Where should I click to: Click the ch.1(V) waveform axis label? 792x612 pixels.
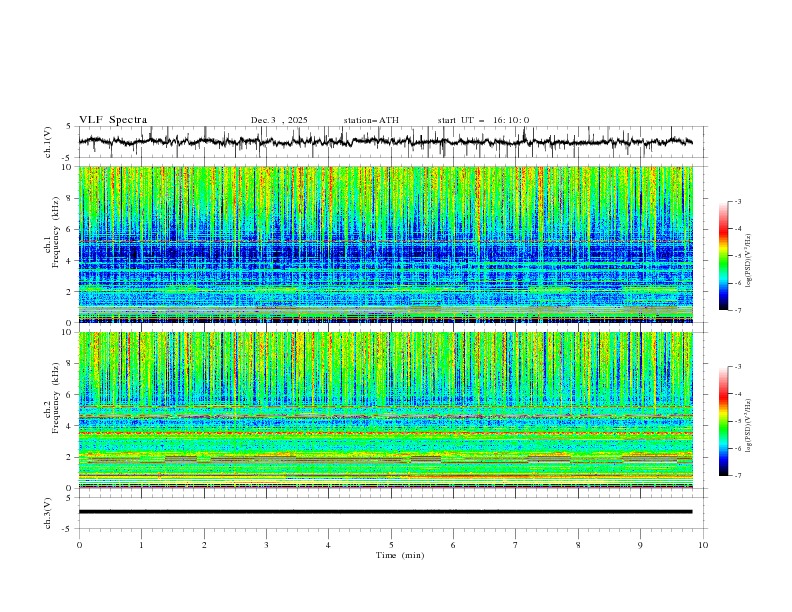coord(48,142)
